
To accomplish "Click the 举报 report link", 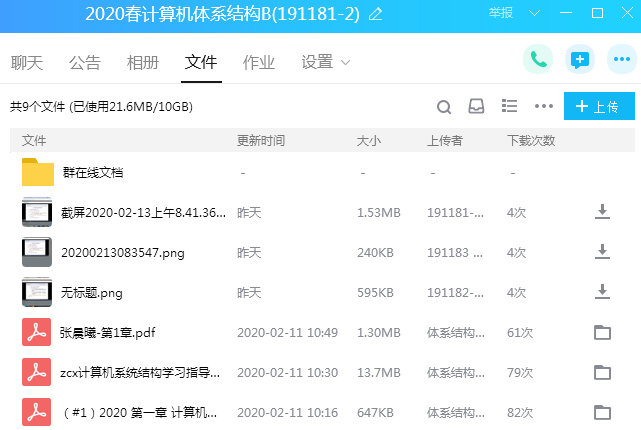I will [x=502, y=13].
